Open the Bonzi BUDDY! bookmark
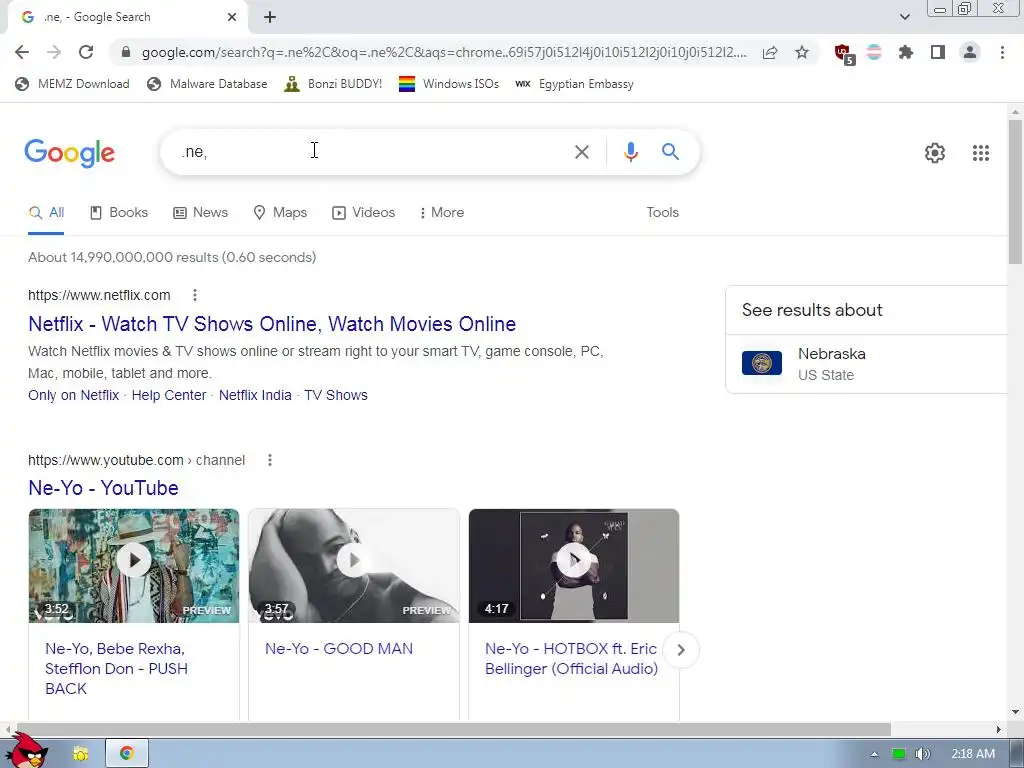Image resolution: width=1024 pixels, height=768 pixels. point(333,84)
